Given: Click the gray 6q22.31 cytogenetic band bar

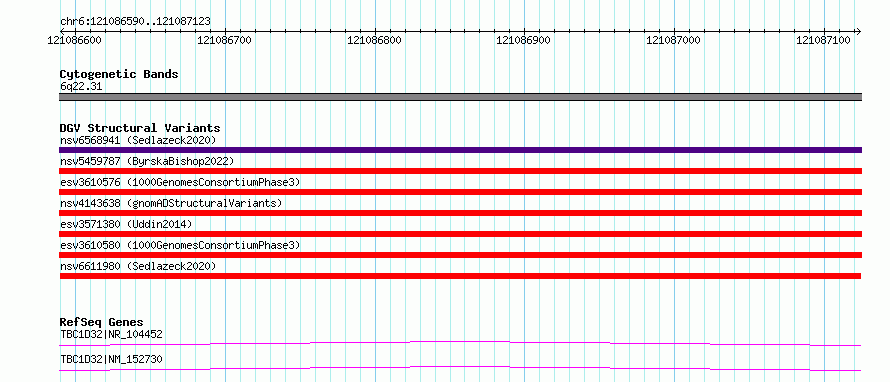Looking at the screenshot, I should point(460,97).
